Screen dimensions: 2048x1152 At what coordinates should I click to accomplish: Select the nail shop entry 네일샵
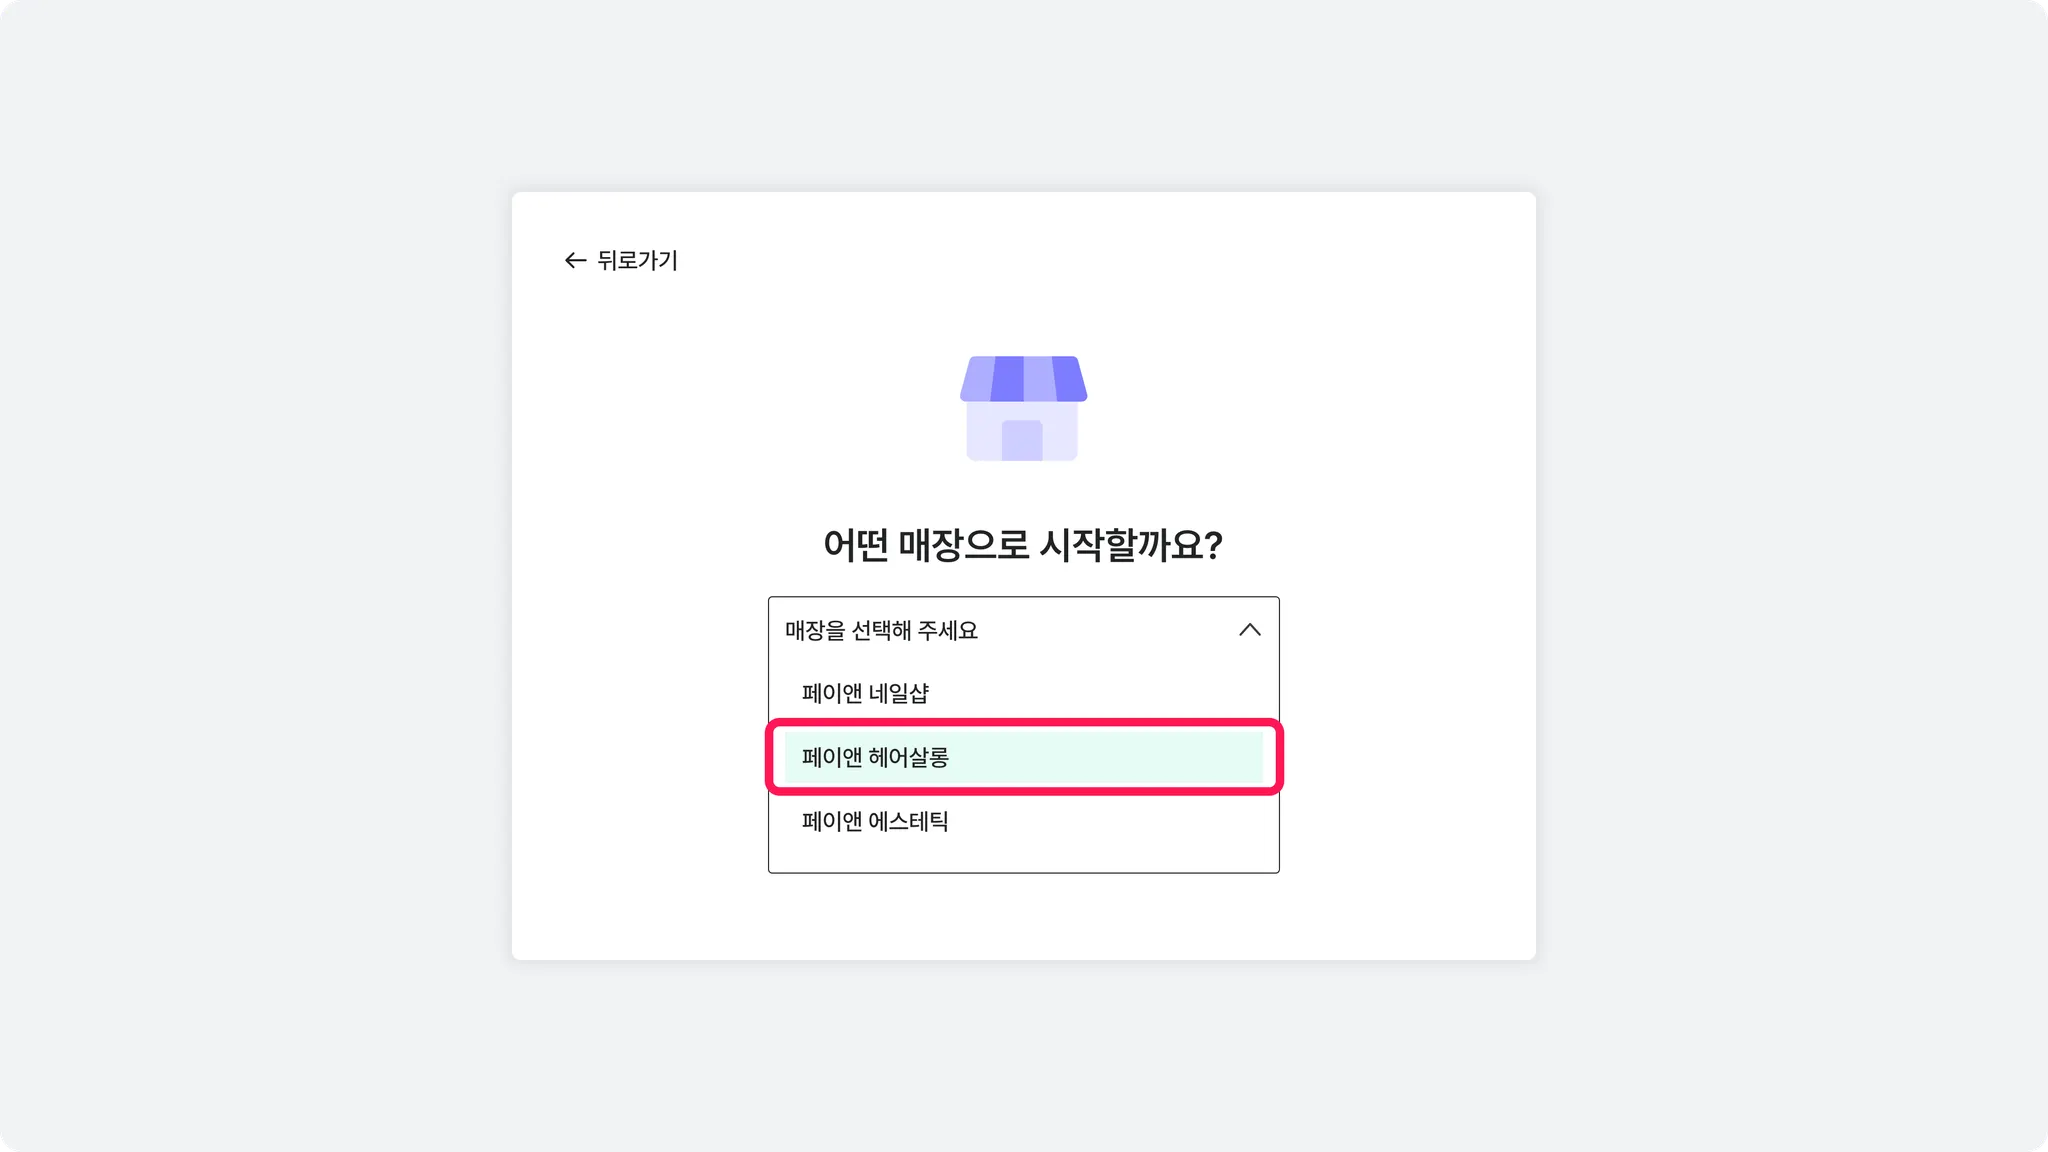tap(898, 693)
